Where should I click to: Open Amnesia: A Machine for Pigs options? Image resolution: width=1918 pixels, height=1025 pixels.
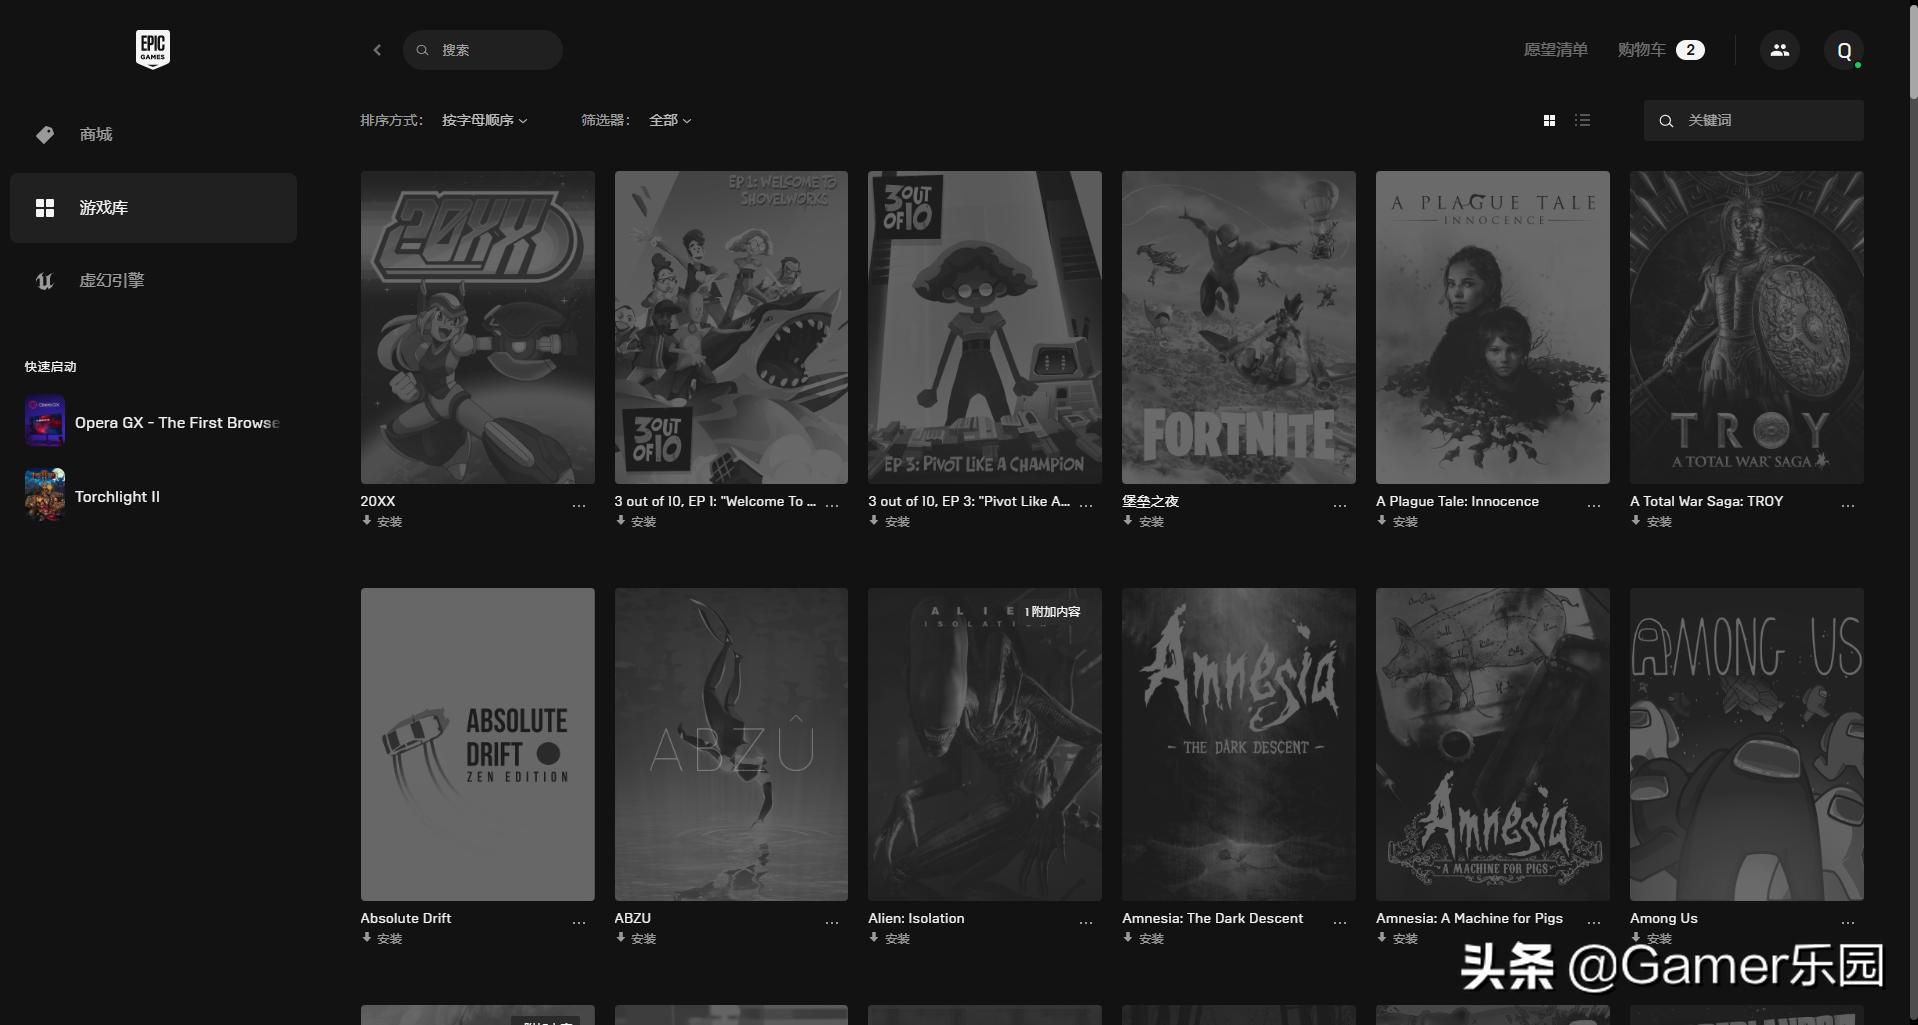[1594, 923]
